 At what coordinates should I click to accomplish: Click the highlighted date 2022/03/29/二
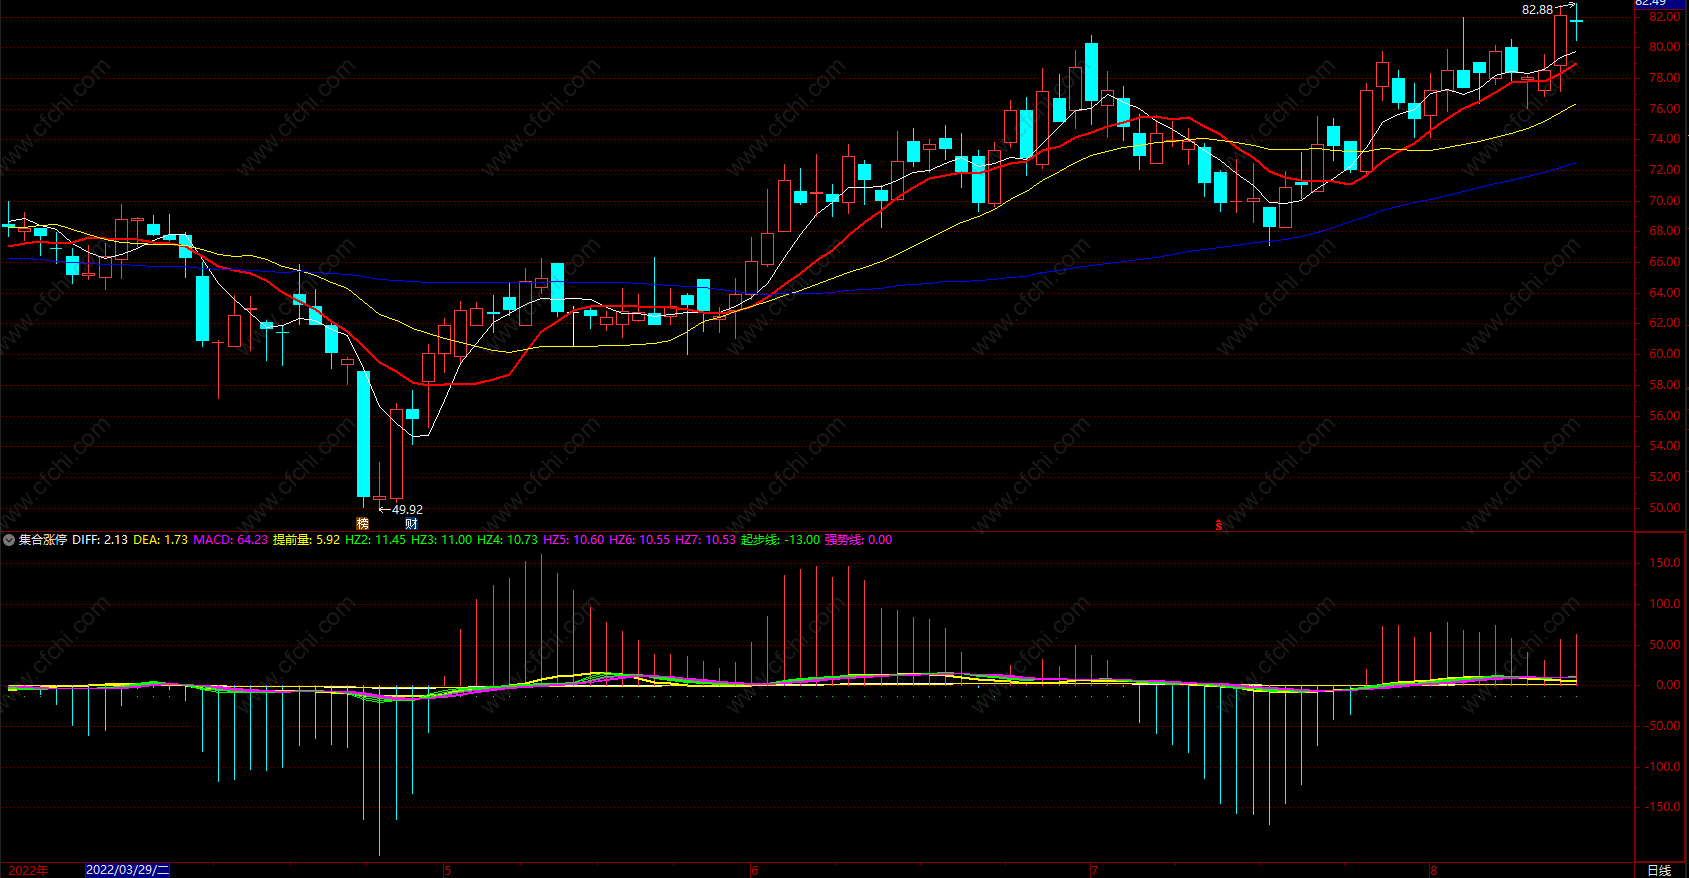(127, 870)
